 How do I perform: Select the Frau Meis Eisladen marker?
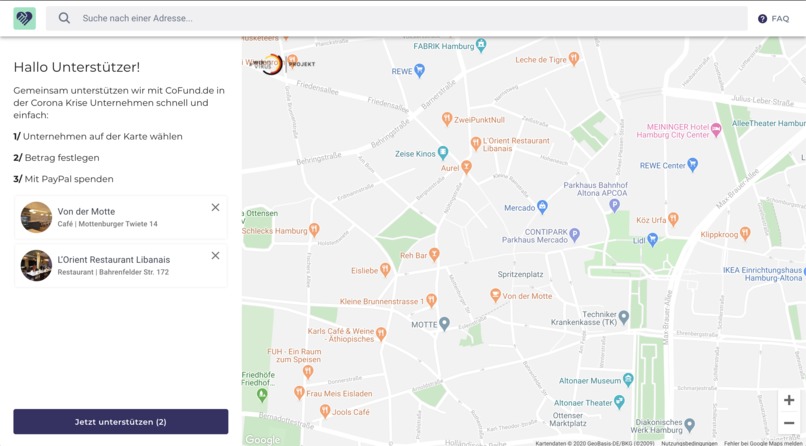point(299,393)
